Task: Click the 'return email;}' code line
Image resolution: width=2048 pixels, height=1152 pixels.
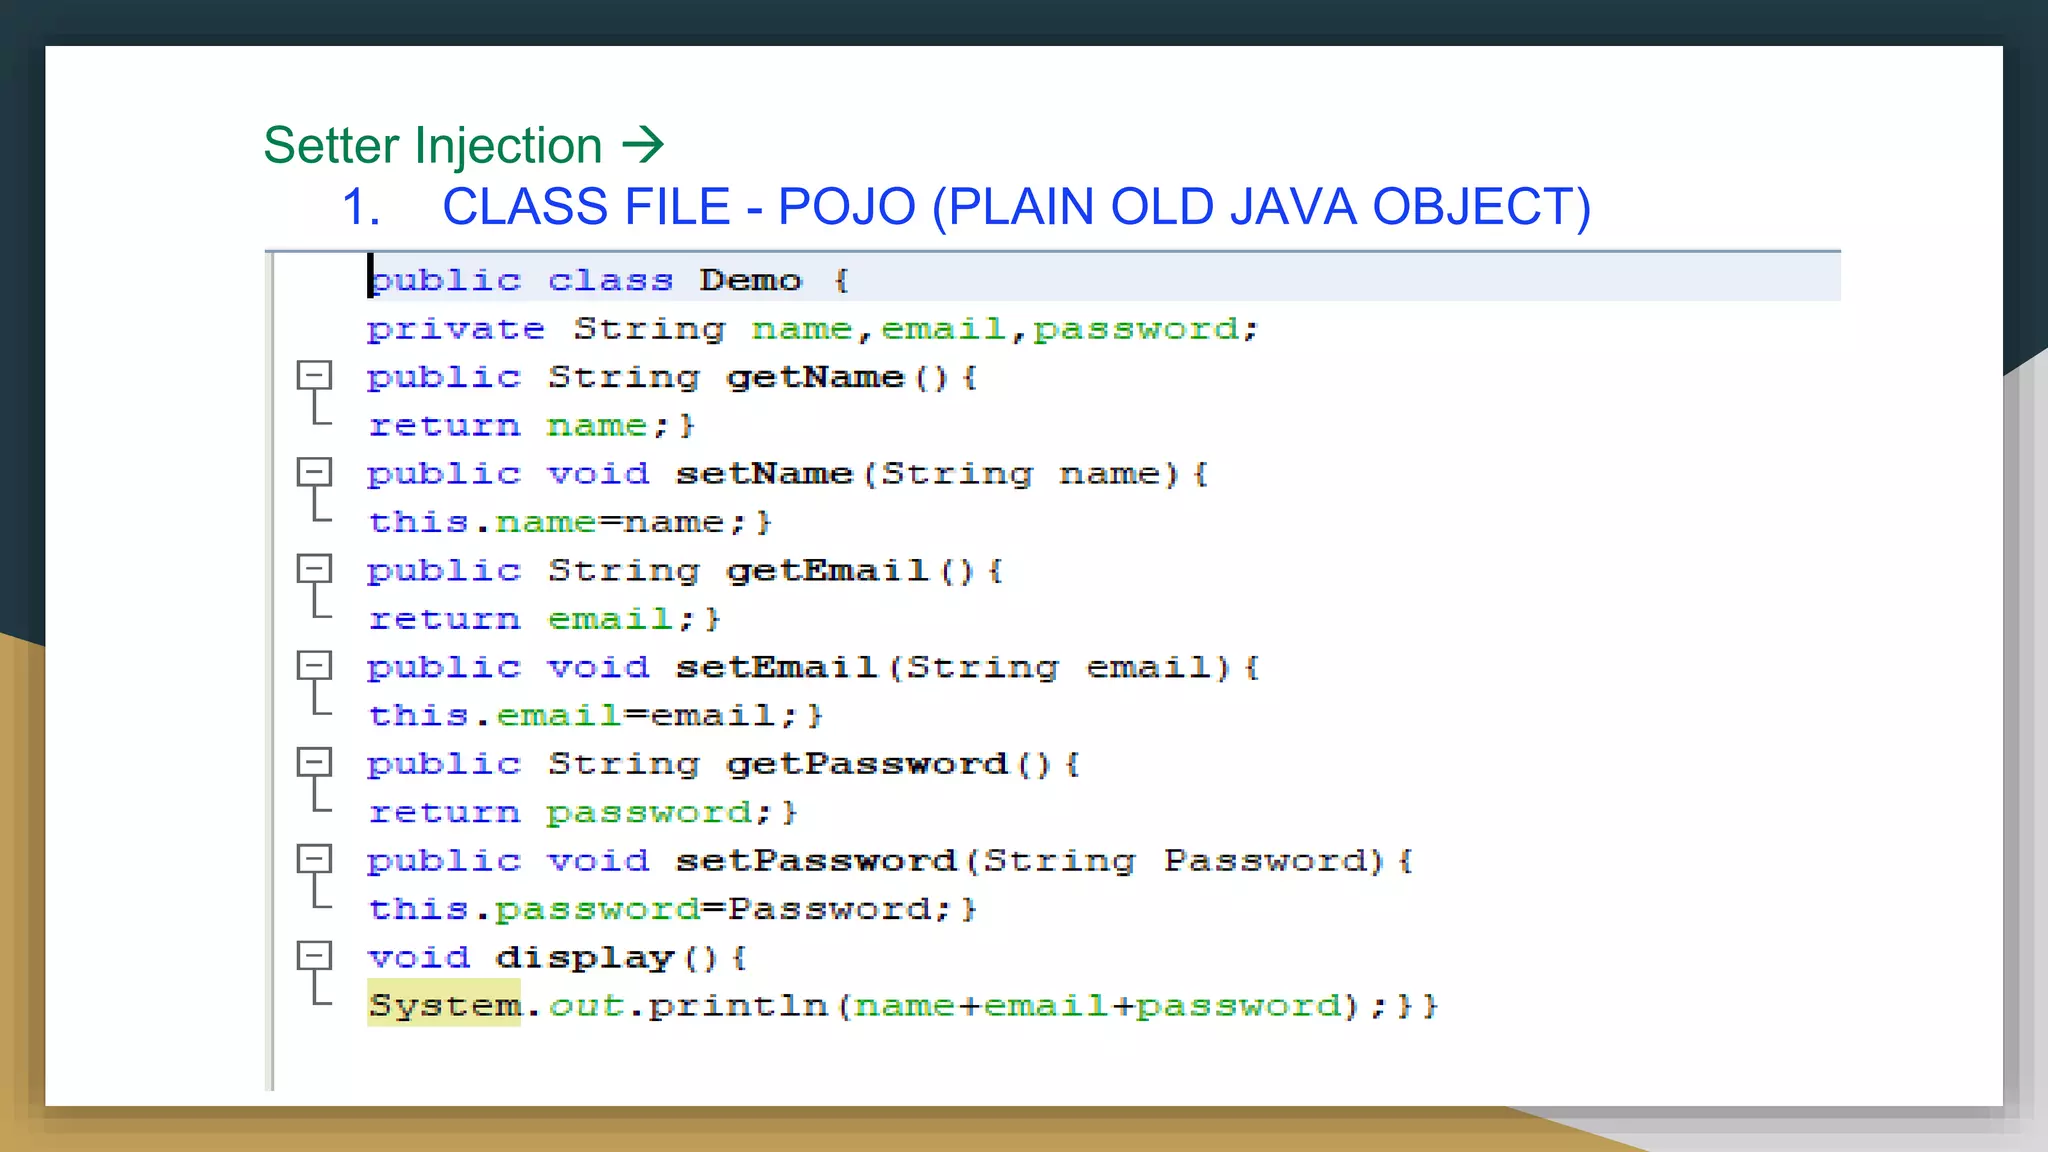Action: (544, 619)
